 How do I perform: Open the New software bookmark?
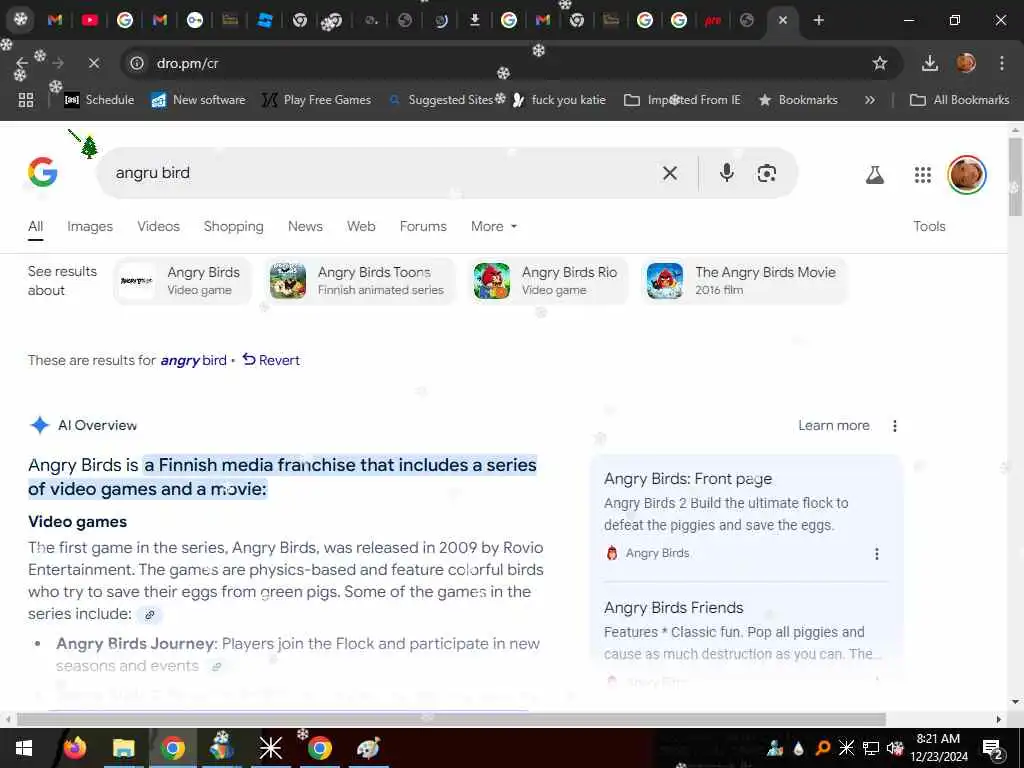(199, 100)
